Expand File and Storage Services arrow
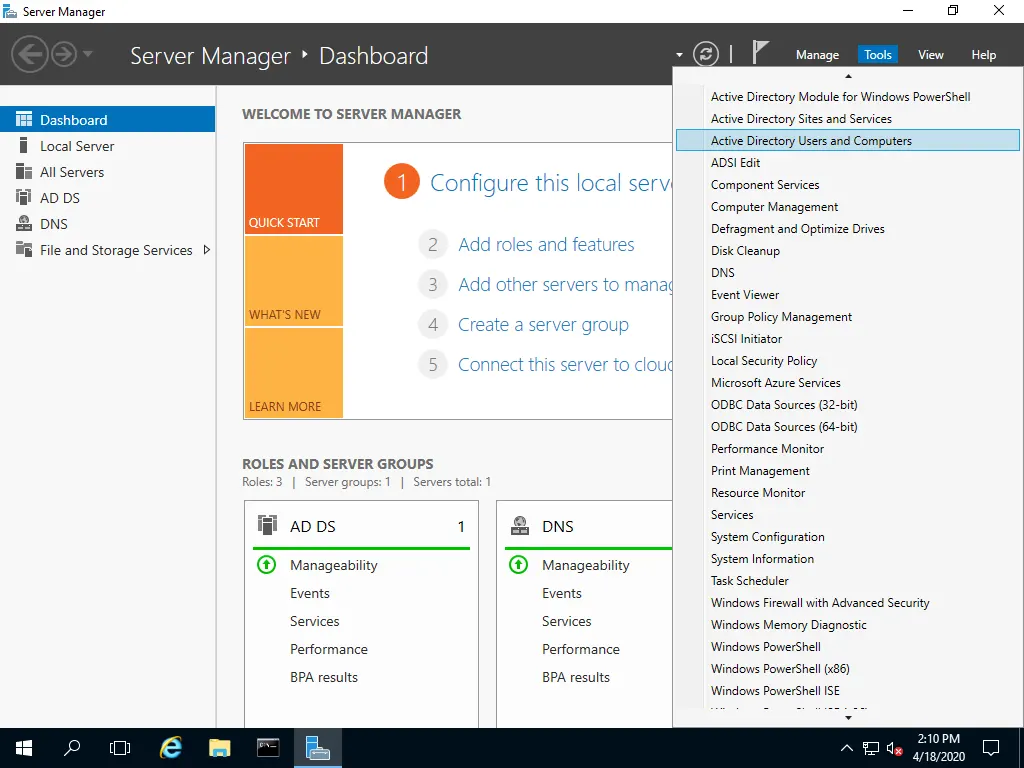1024x768 pixels. click(206, 249)
